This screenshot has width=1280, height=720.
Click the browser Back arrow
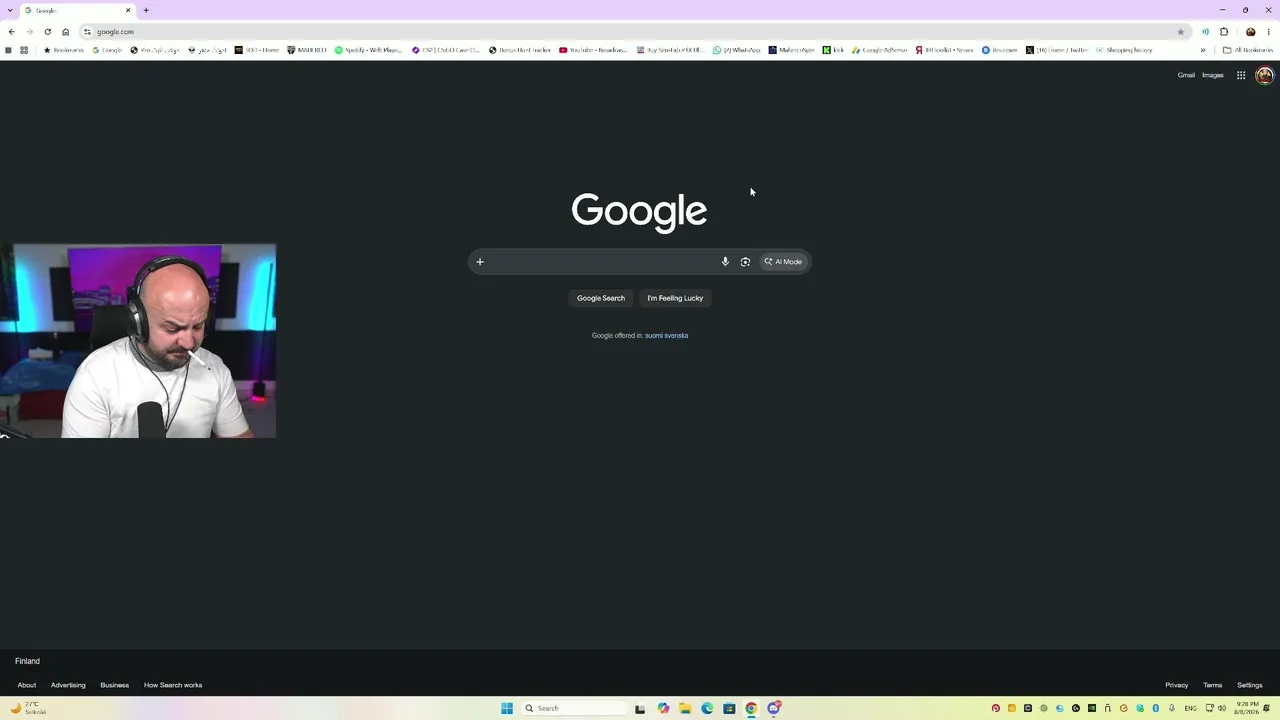pyautogui.click(x=11, y=32)
